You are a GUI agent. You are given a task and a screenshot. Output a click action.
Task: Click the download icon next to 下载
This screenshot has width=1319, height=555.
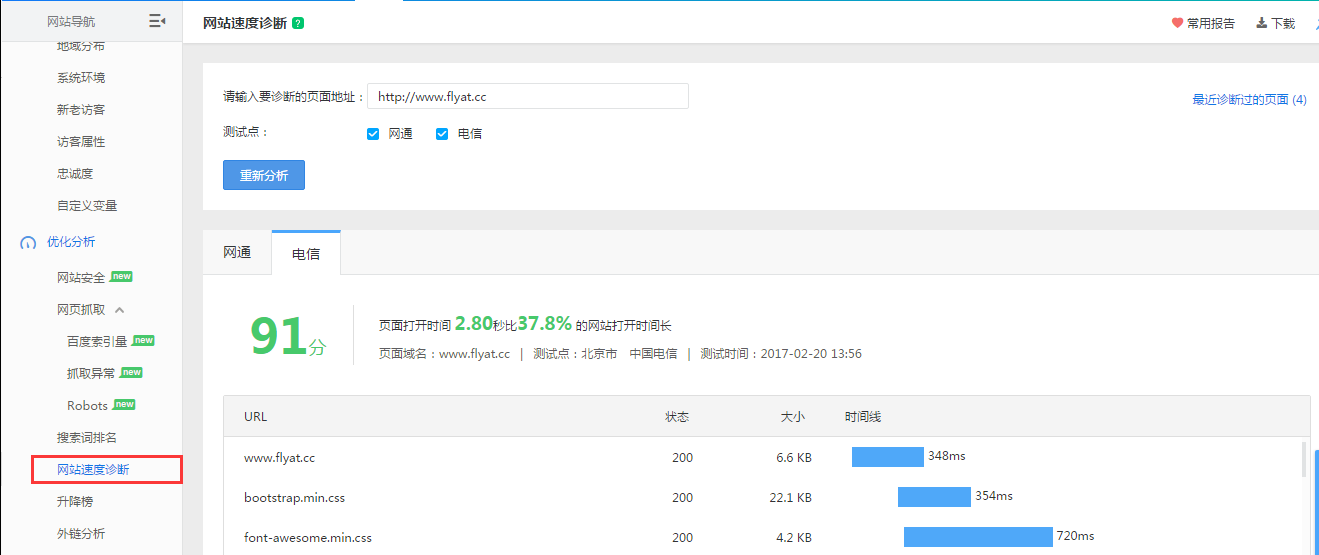coord(1262,23)
